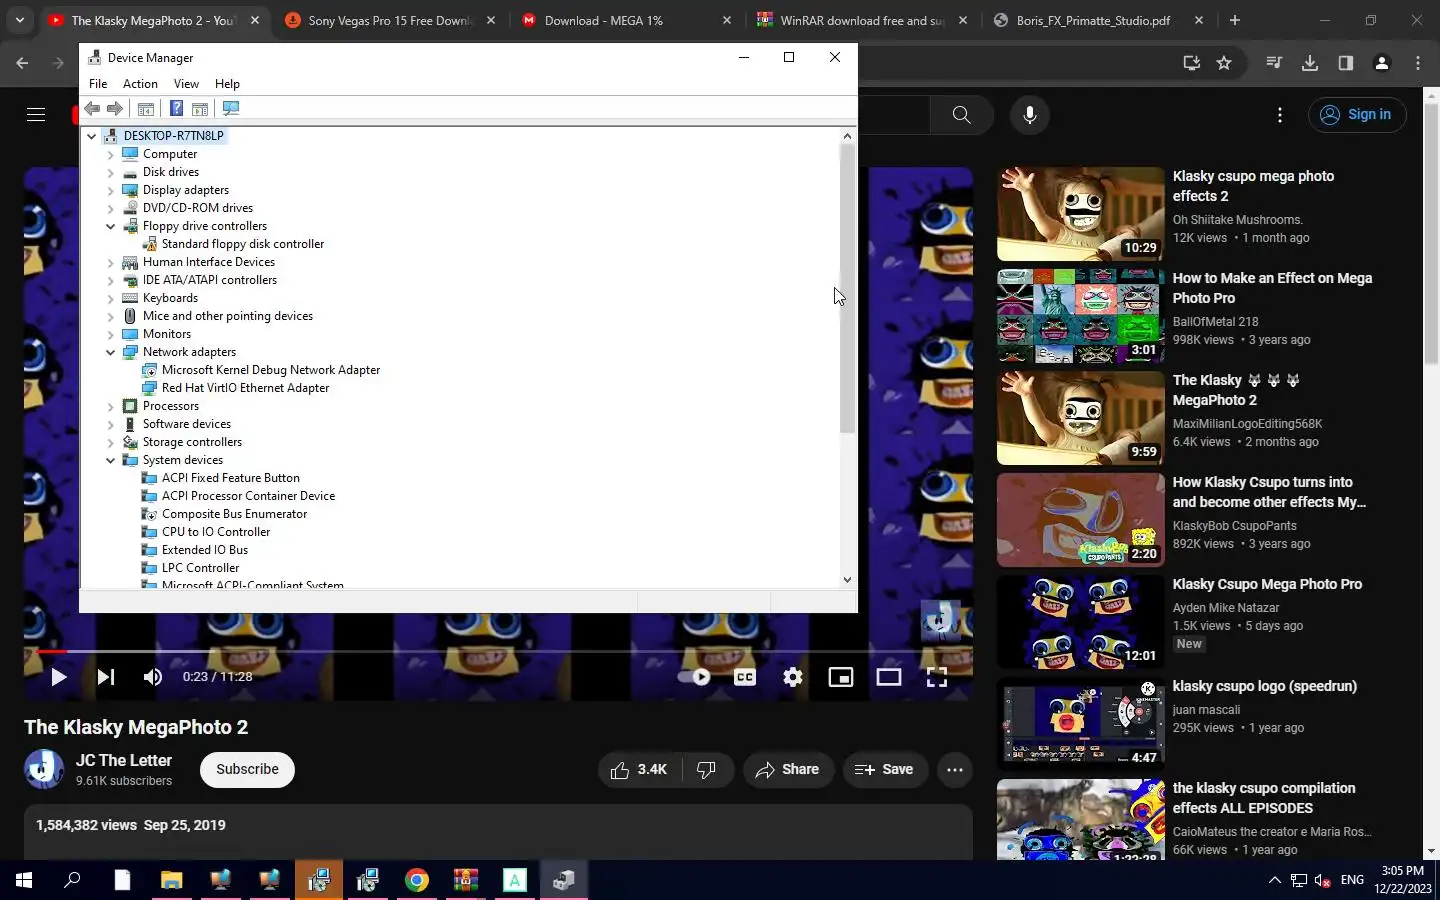Like the video with 3.4K likes

(640, 769)
